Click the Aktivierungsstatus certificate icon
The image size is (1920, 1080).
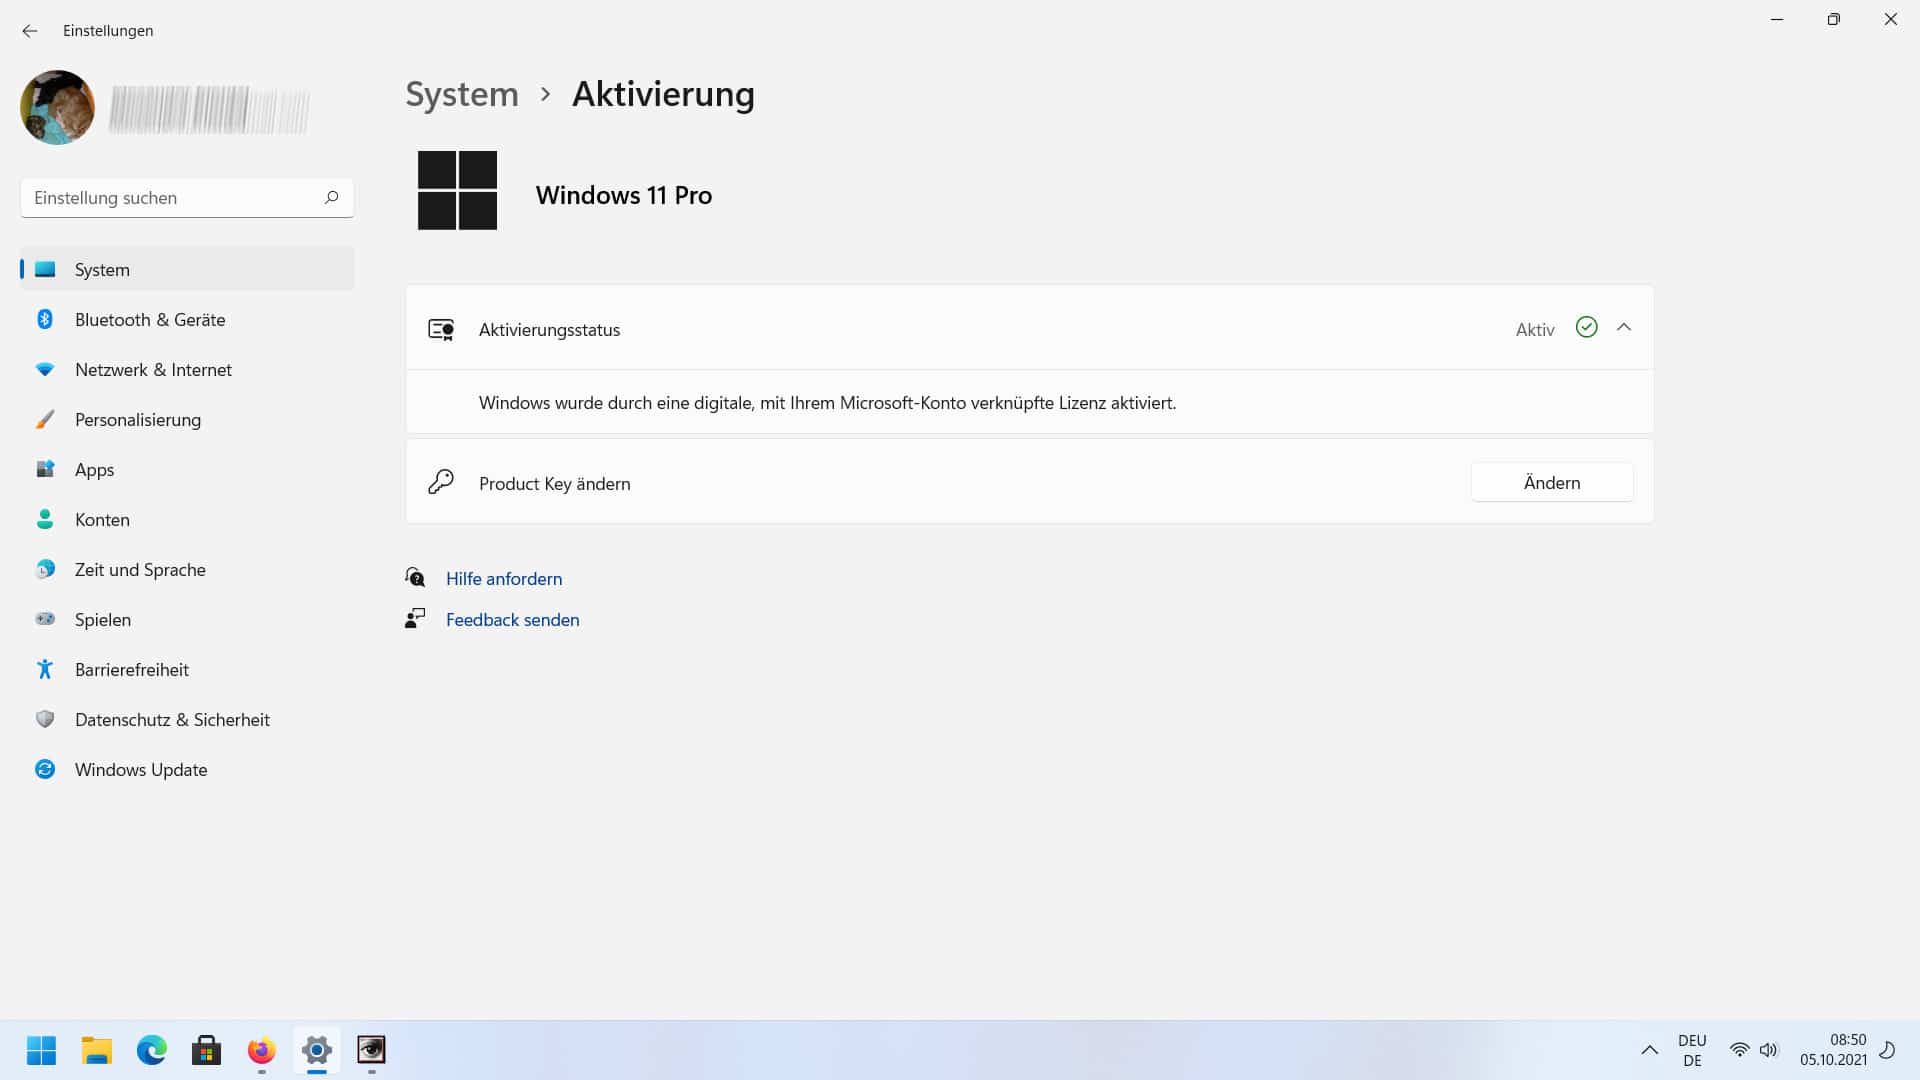pos(441,329)
